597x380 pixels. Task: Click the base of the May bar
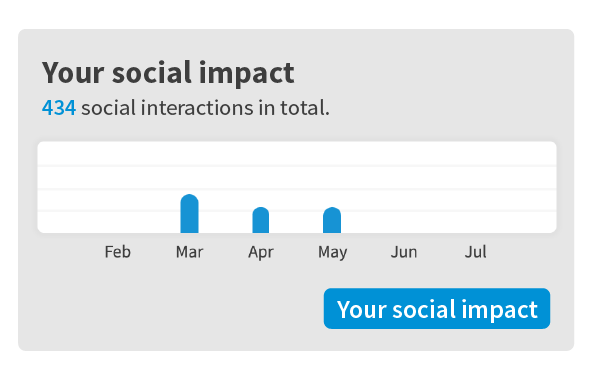[x=332, y=230]
